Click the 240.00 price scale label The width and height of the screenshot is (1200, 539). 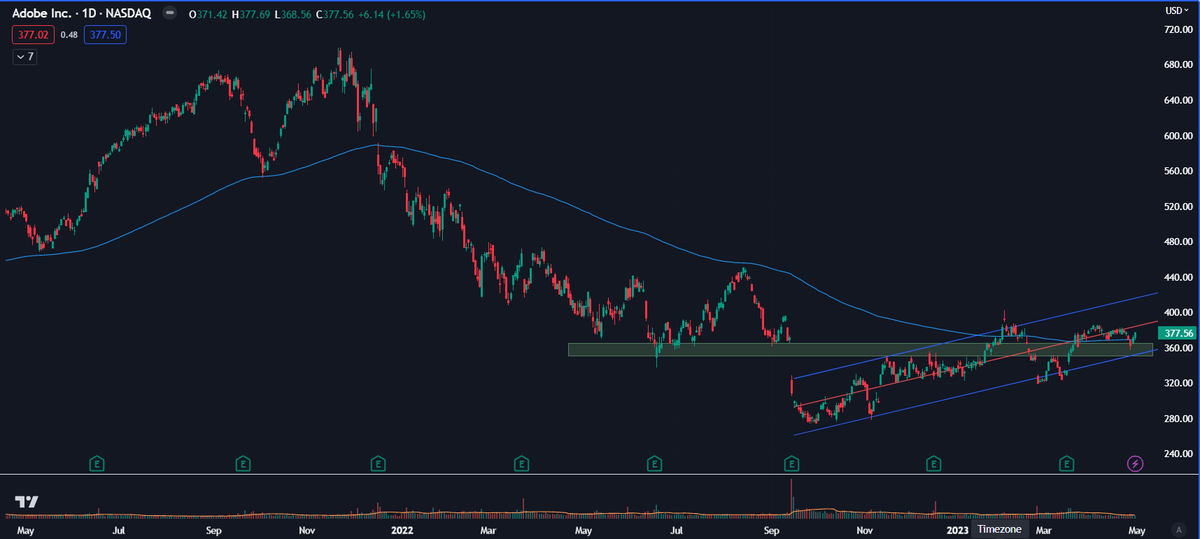pyautogui.click(x=1176, y=454)
